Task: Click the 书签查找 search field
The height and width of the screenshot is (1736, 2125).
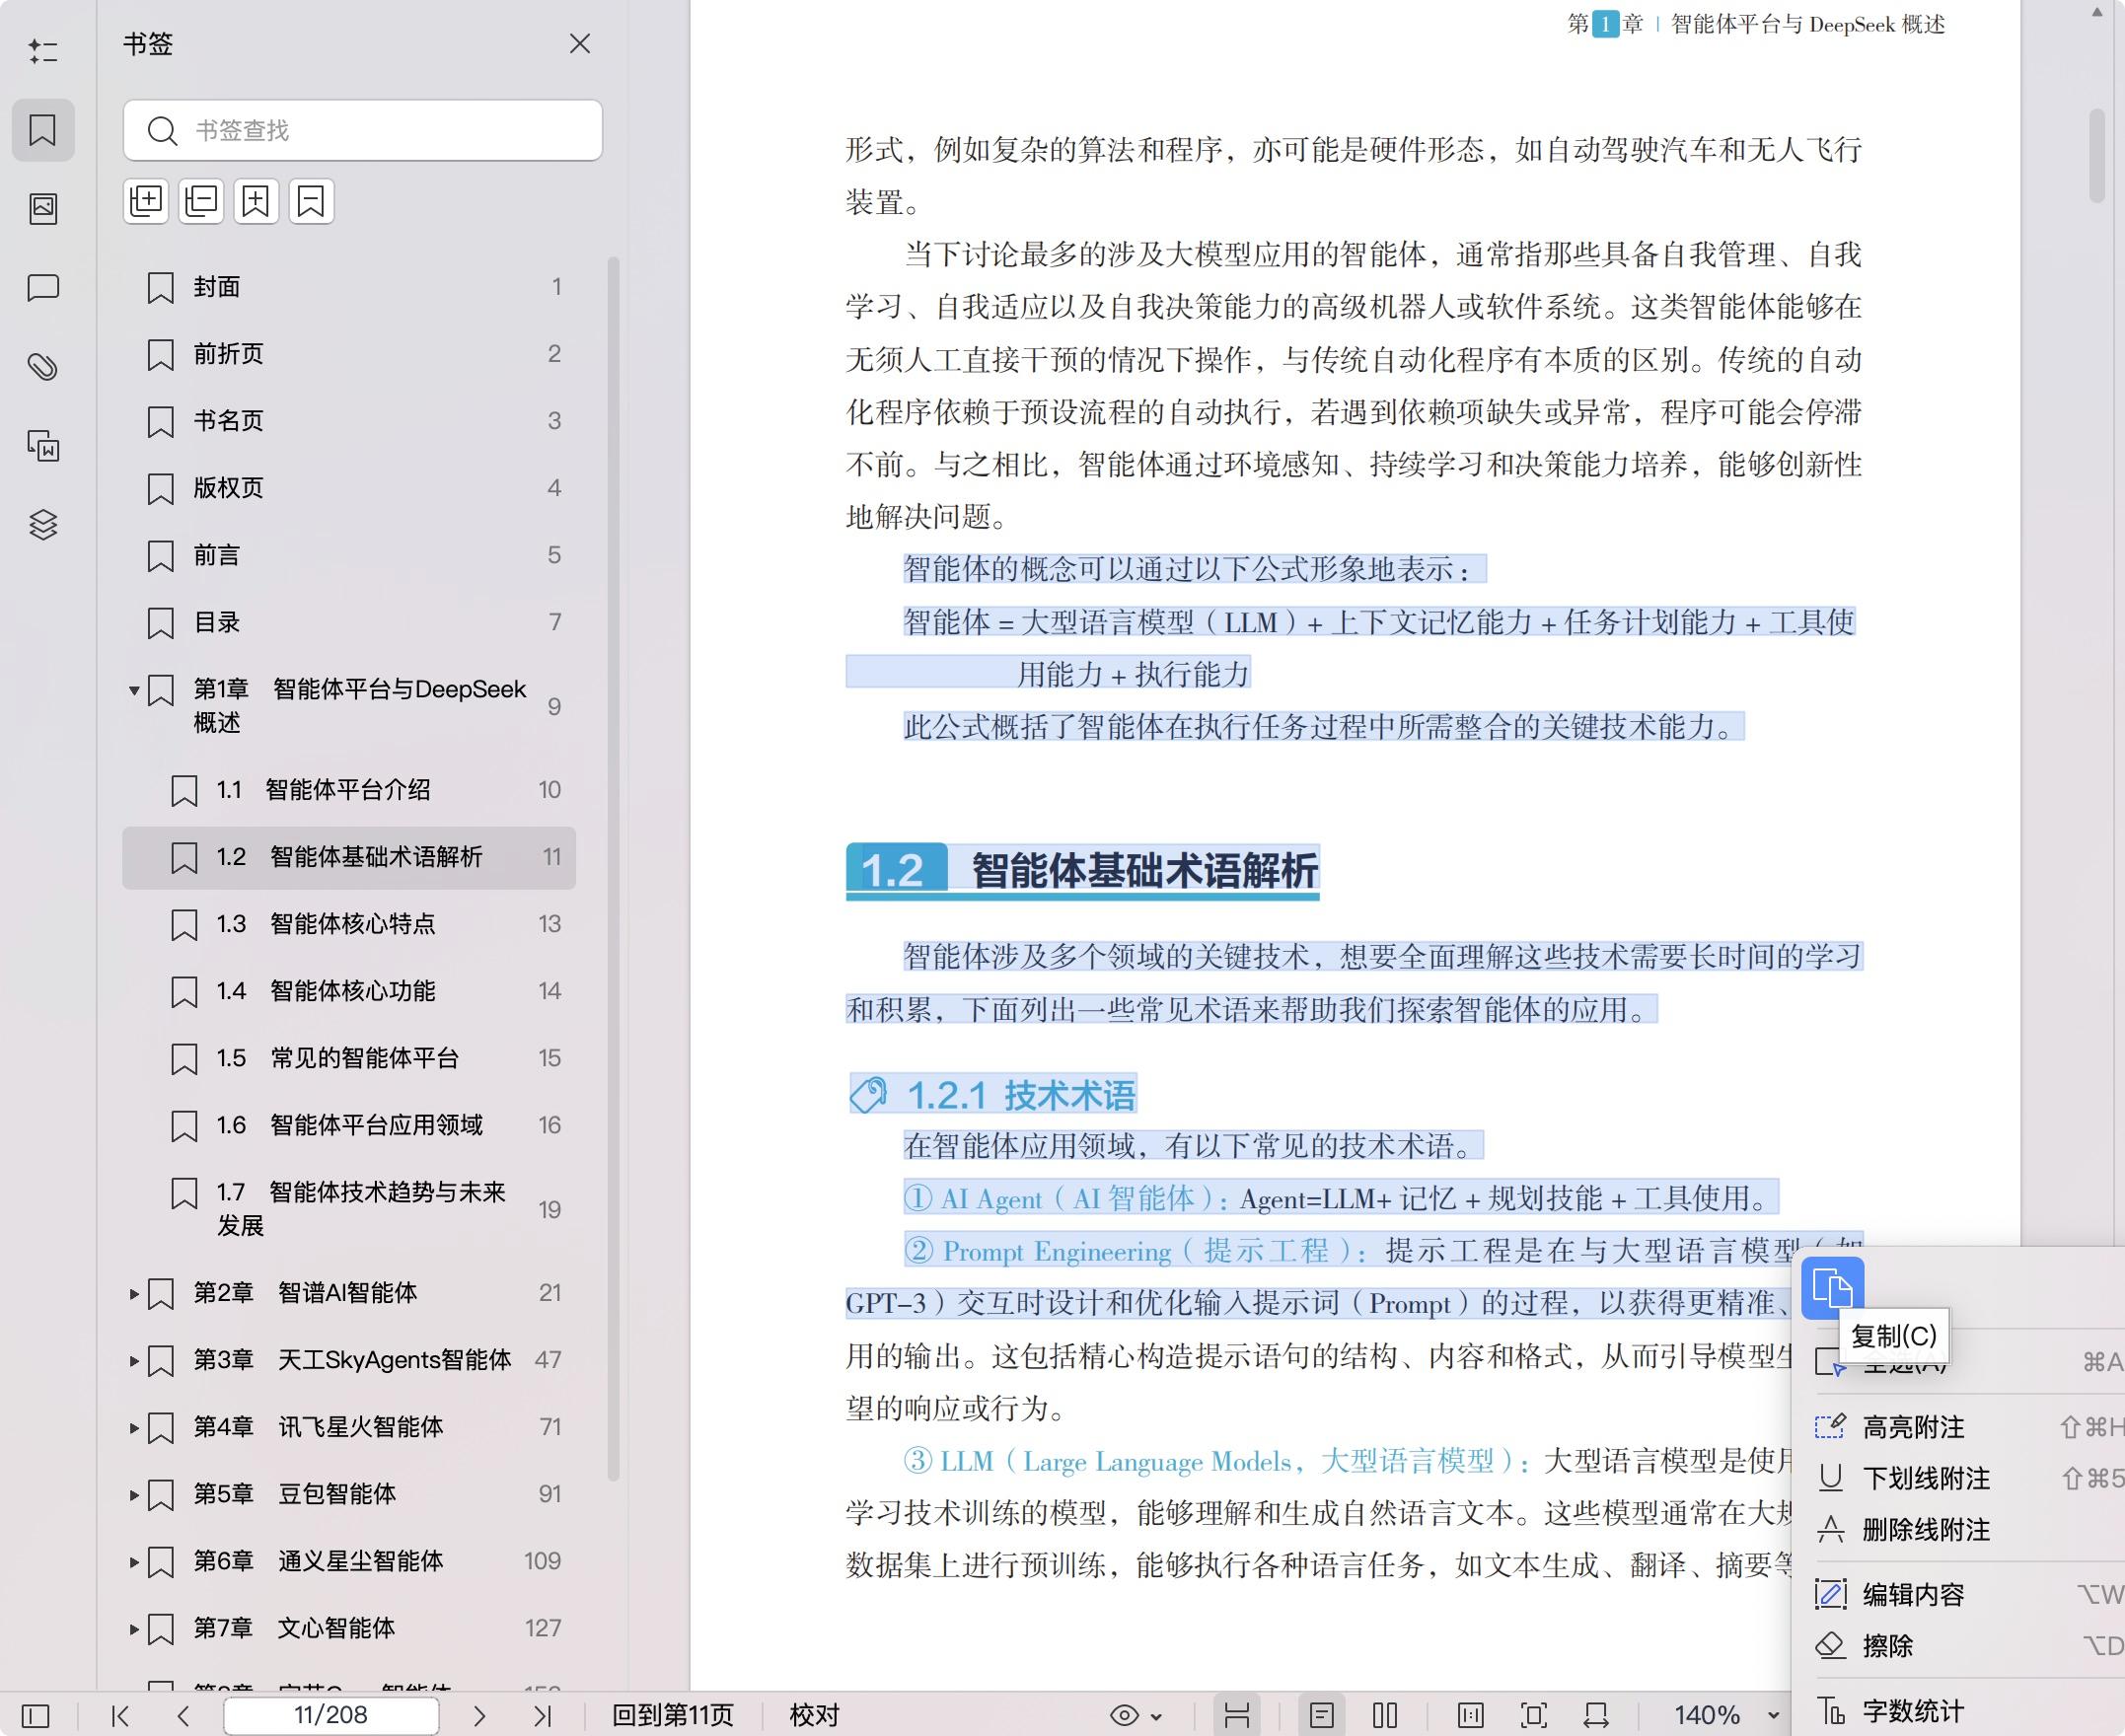Action: coord(363,130)
